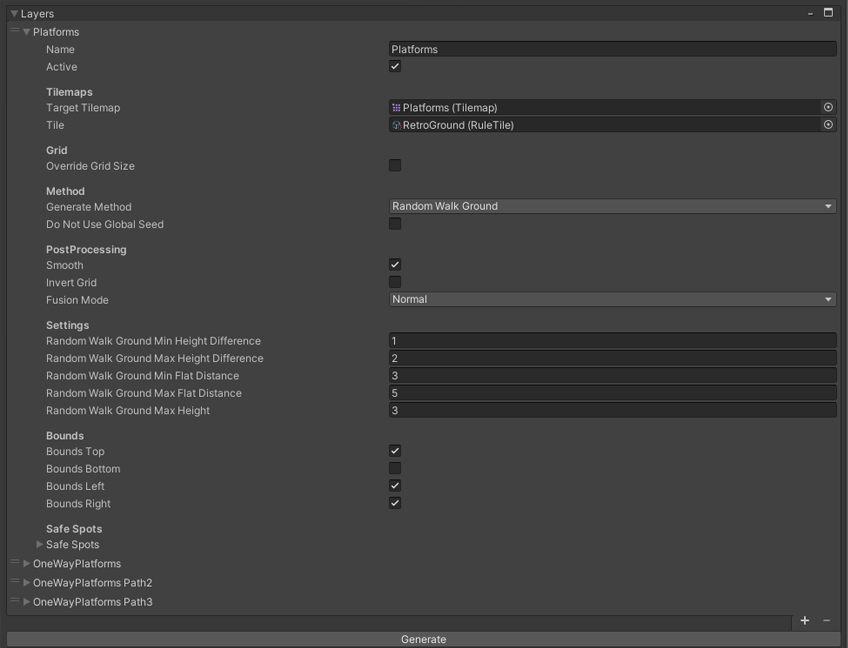Open the Fusion Mode dropdown
The image size is (848, 648).
(612, 299)
